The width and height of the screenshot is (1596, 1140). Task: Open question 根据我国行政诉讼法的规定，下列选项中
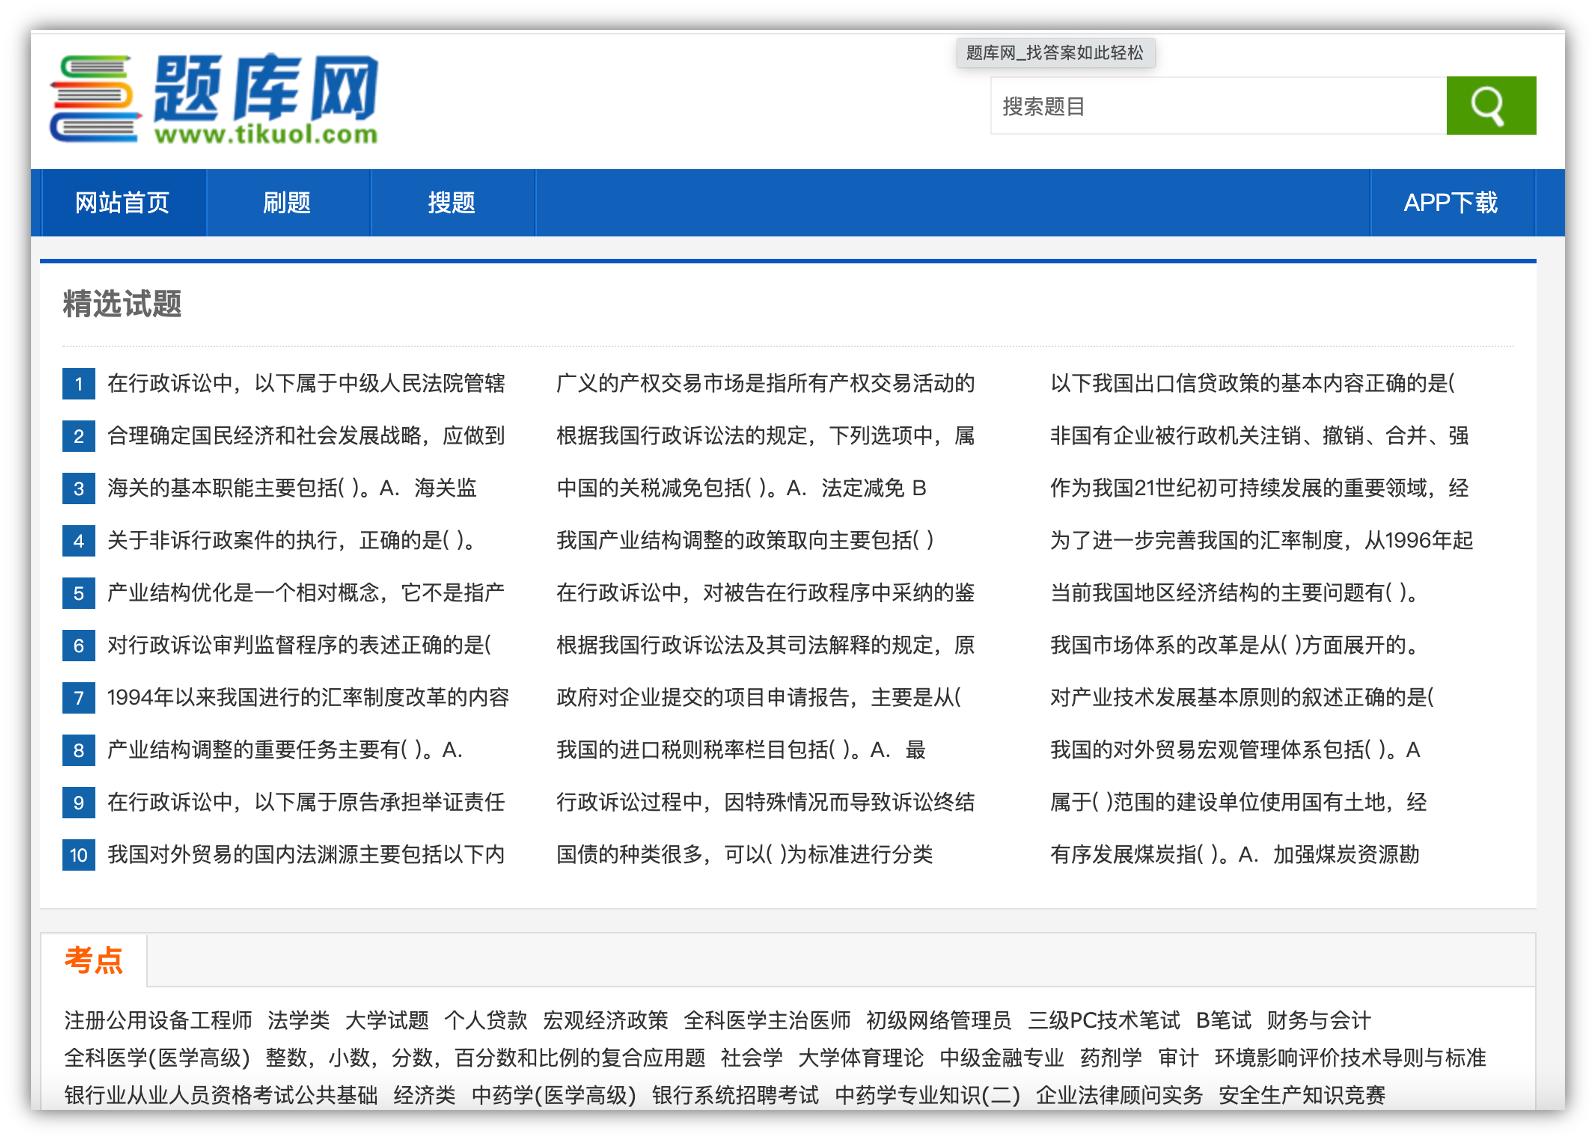tap(766, 435)
